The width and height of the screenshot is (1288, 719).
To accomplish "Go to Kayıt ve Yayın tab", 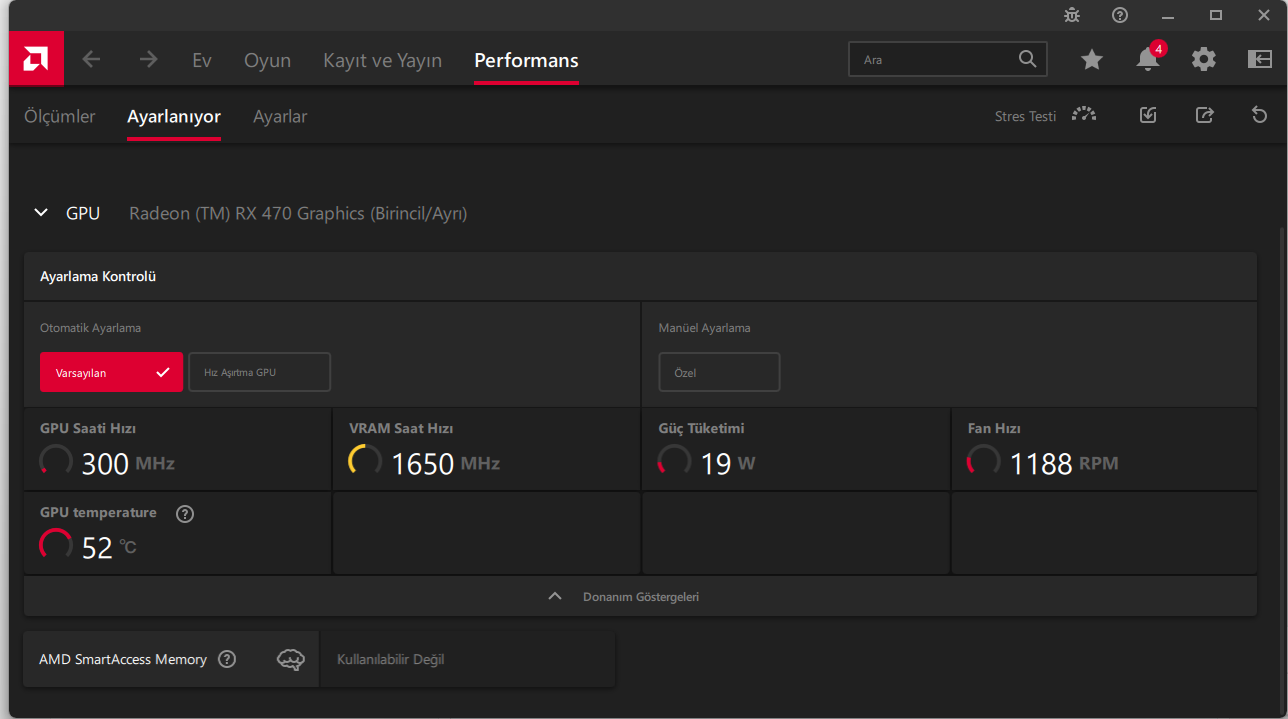I will [382, 60].
